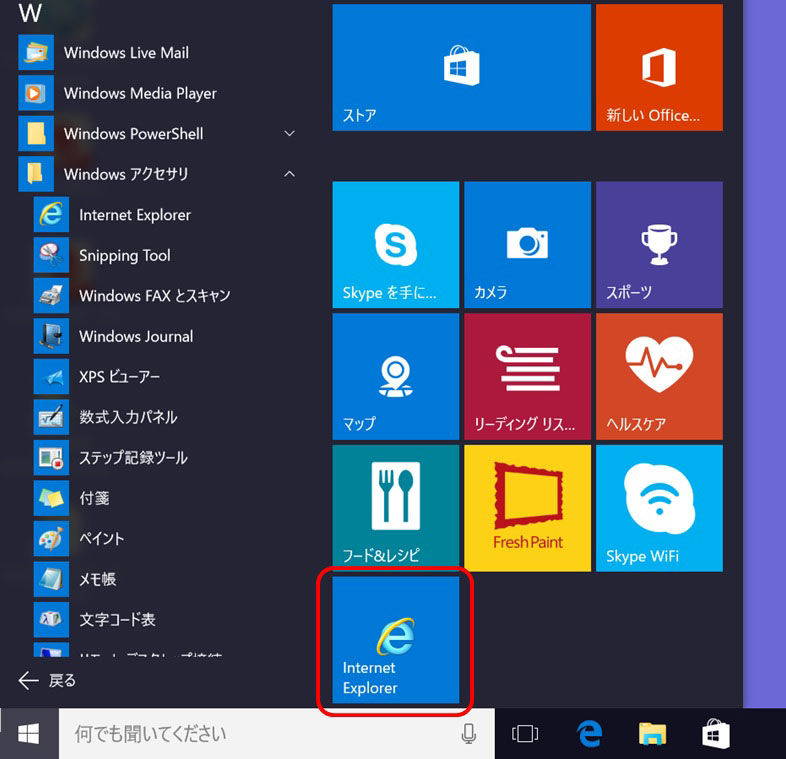Open the 新しい Office tile
The width and height of the screenshot is (786, 759).
click(x=659, y=68)
